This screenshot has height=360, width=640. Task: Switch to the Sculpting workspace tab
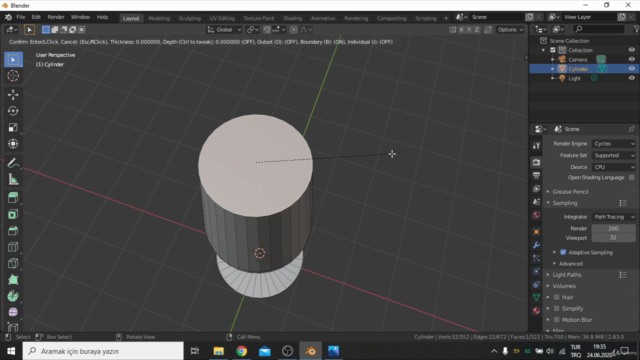(190, 18)
